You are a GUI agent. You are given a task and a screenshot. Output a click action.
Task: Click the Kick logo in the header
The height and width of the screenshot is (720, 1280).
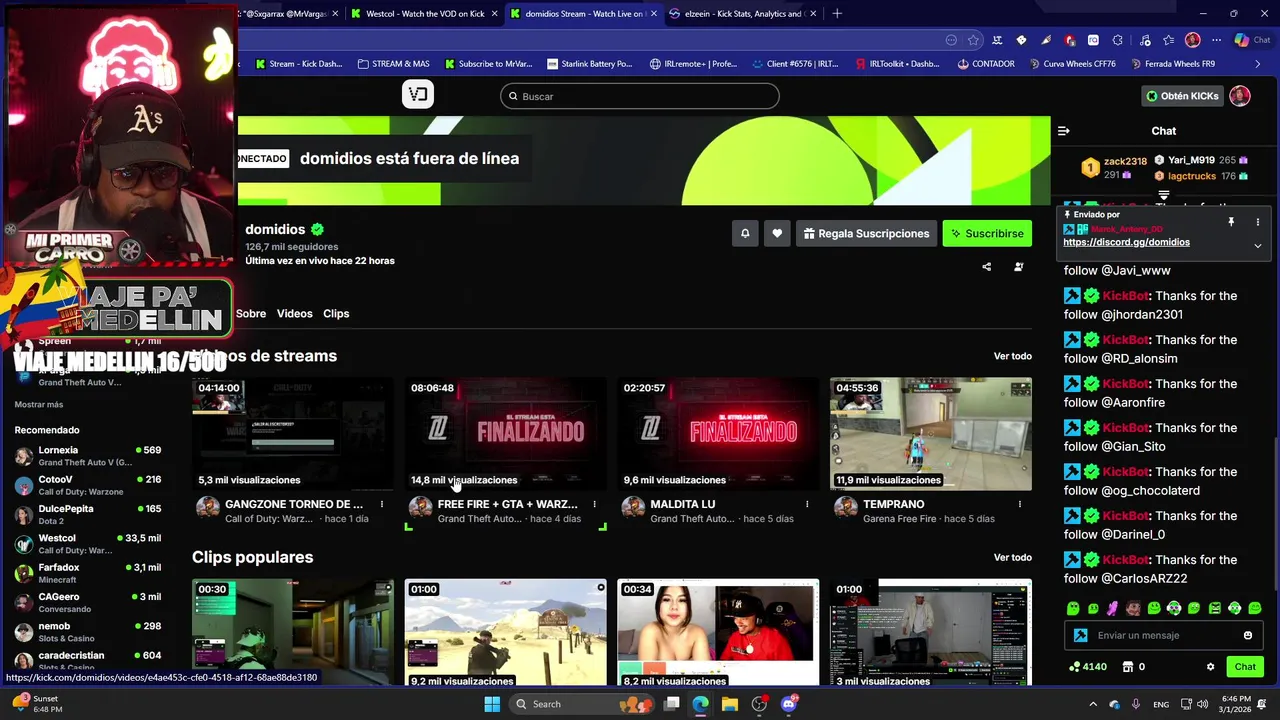(x=418, y=95)
